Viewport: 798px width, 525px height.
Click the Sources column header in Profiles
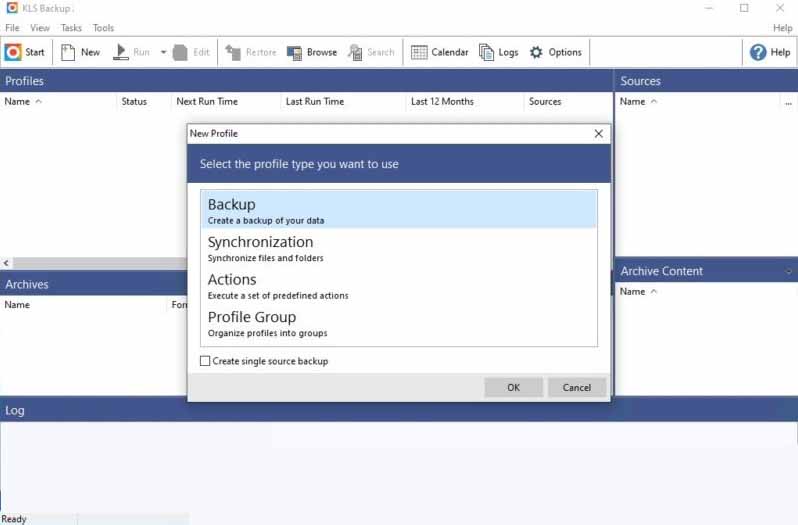(x=568, y=101)
